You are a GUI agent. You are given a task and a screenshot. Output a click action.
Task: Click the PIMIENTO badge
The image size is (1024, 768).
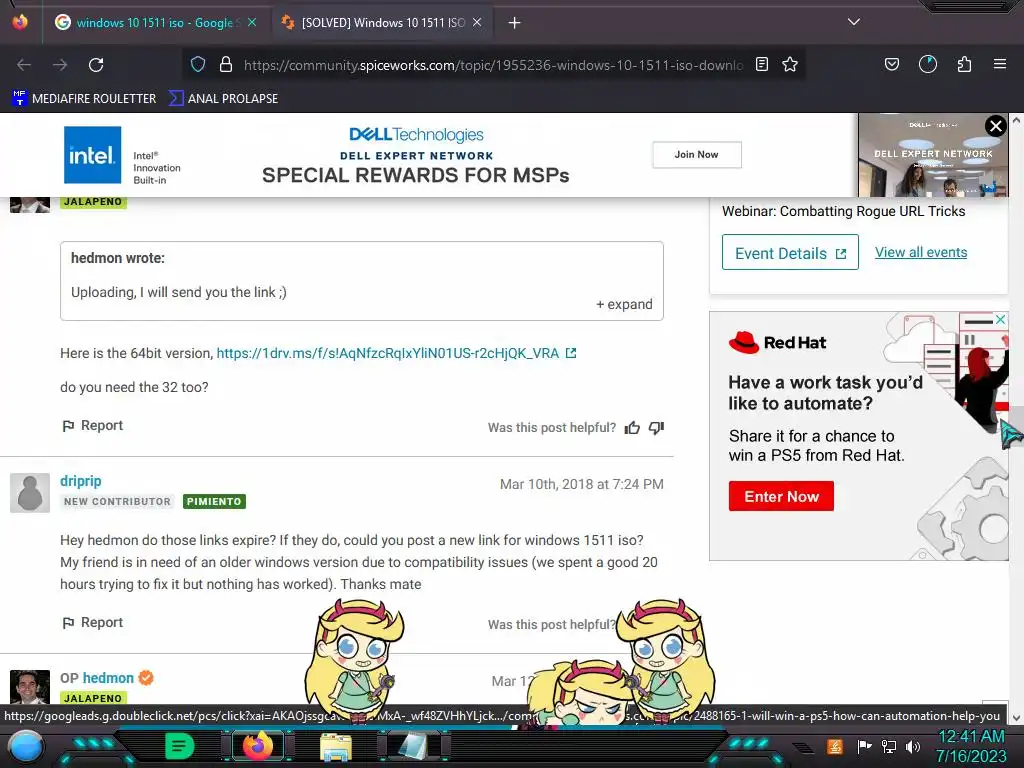click(214, 502)
